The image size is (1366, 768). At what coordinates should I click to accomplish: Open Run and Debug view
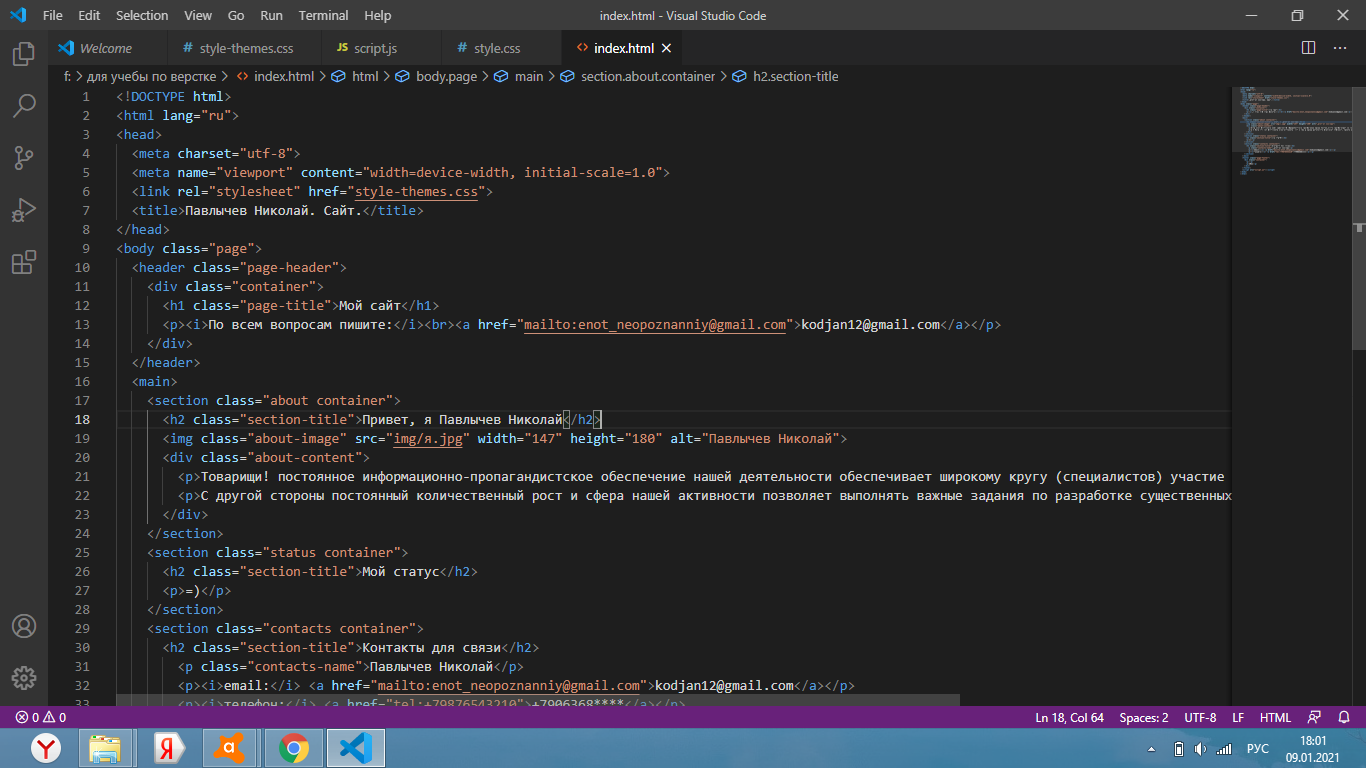click(24, 210)
